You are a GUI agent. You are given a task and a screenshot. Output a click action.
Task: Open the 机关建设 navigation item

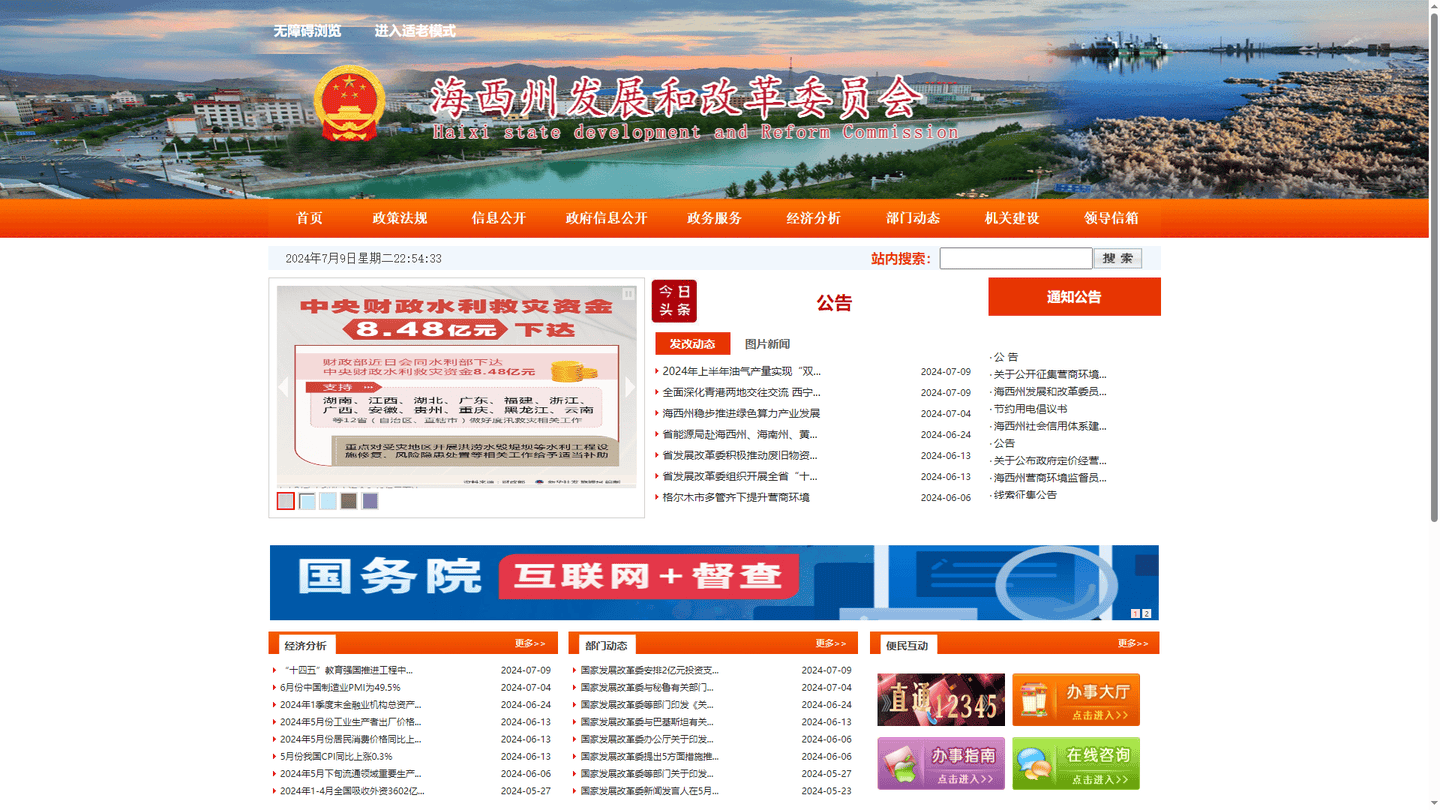(1012, 218)
